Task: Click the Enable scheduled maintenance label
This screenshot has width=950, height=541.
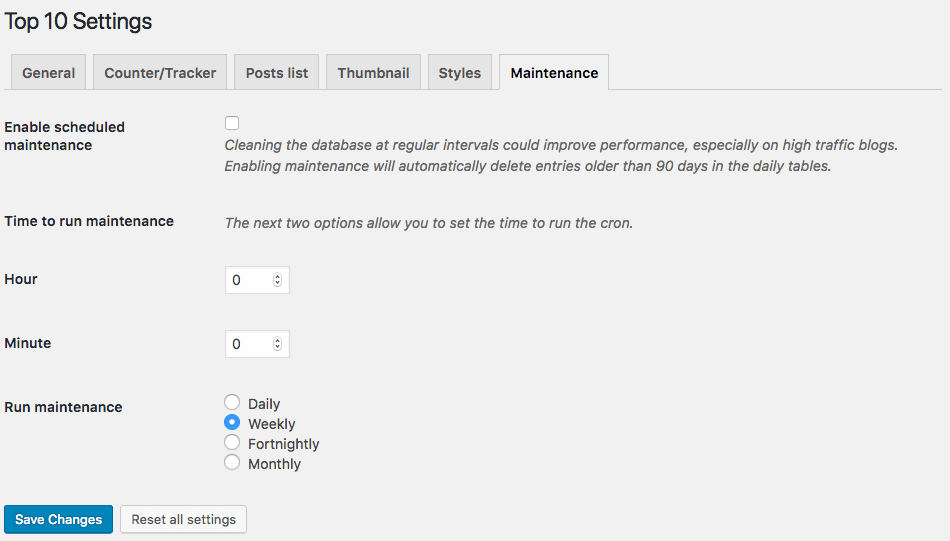Action: click(x=65, y=136)
